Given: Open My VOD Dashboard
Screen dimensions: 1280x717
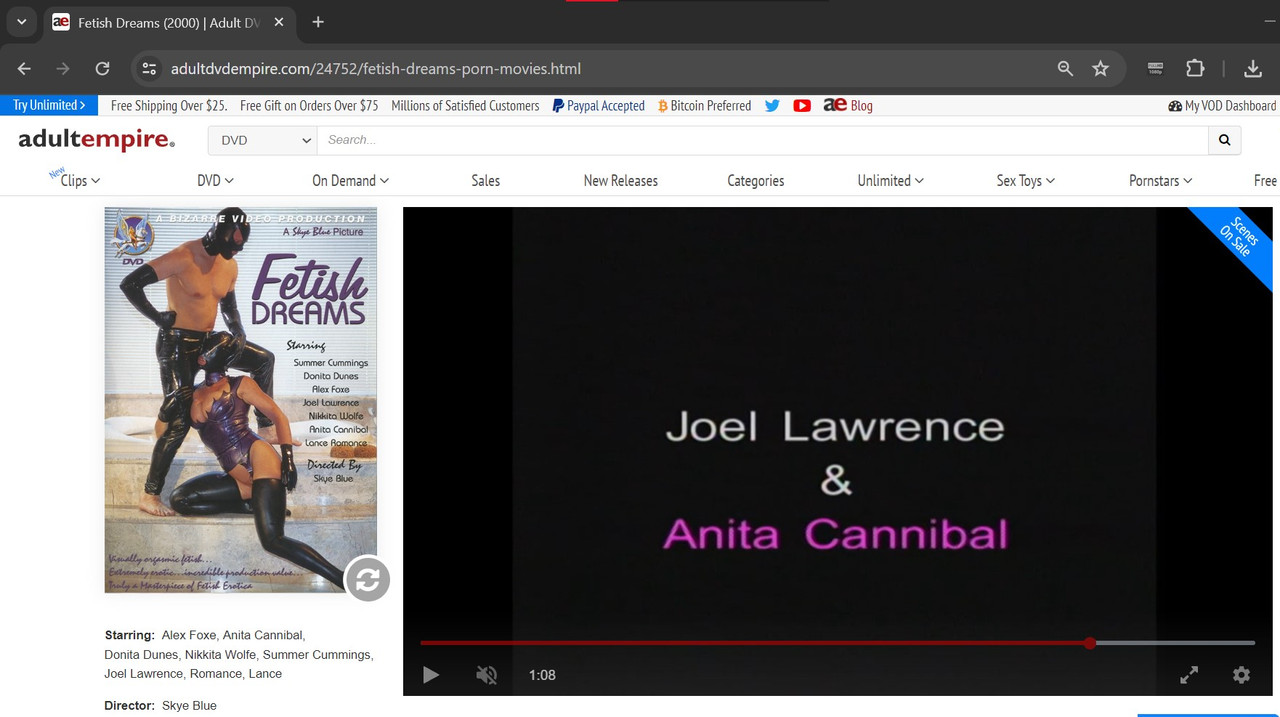Looking at the screenshot, I should point(1222,105).
